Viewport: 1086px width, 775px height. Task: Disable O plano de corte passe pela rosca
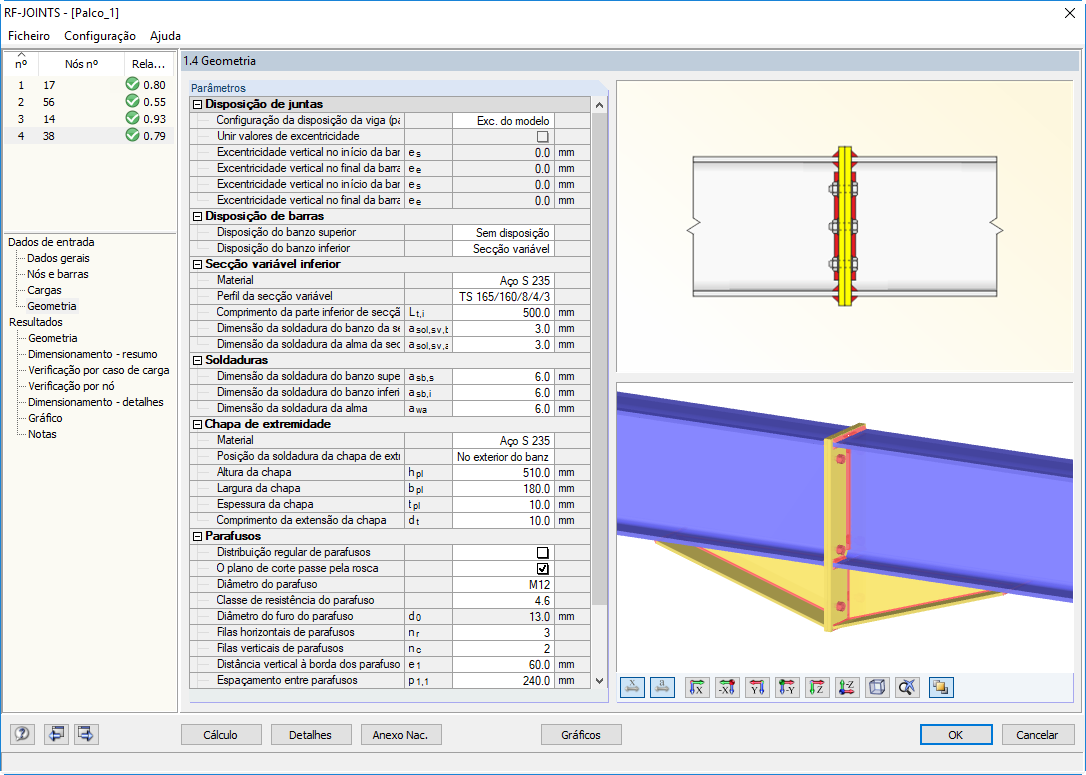(x=542, y=567)
